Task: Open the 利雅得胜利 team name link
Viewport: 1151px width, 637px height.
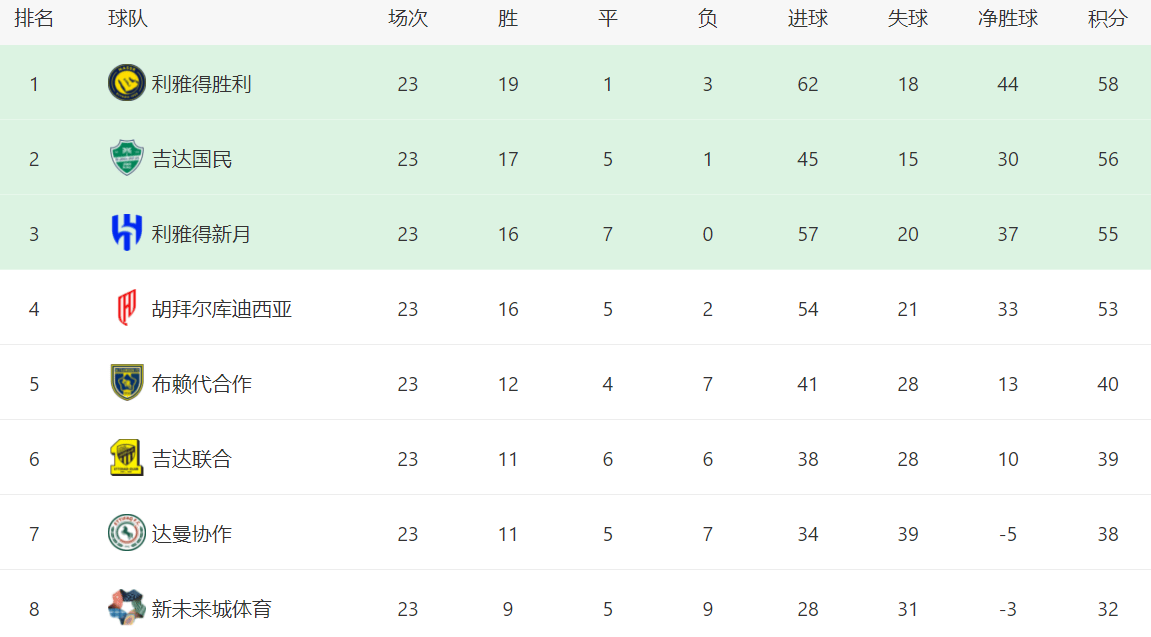Action: click(201, 84)
